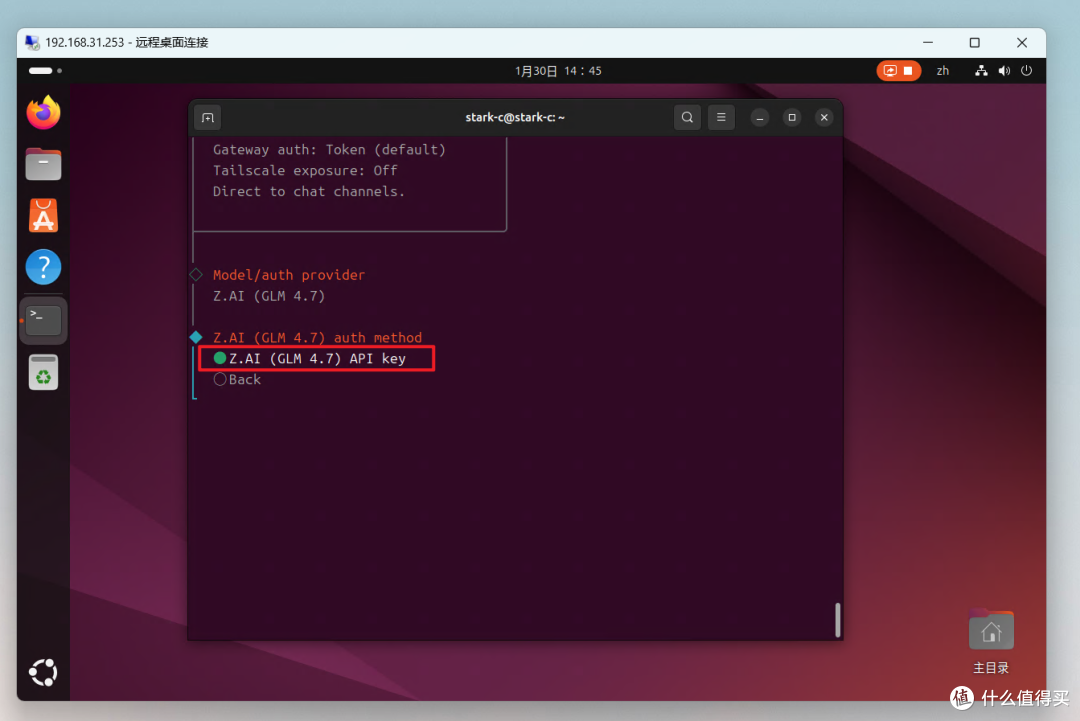Open the clock showing 1月30日 14:45
Image resolution: width=1080 pixels, height=721 pixels.
coord(558,71)
